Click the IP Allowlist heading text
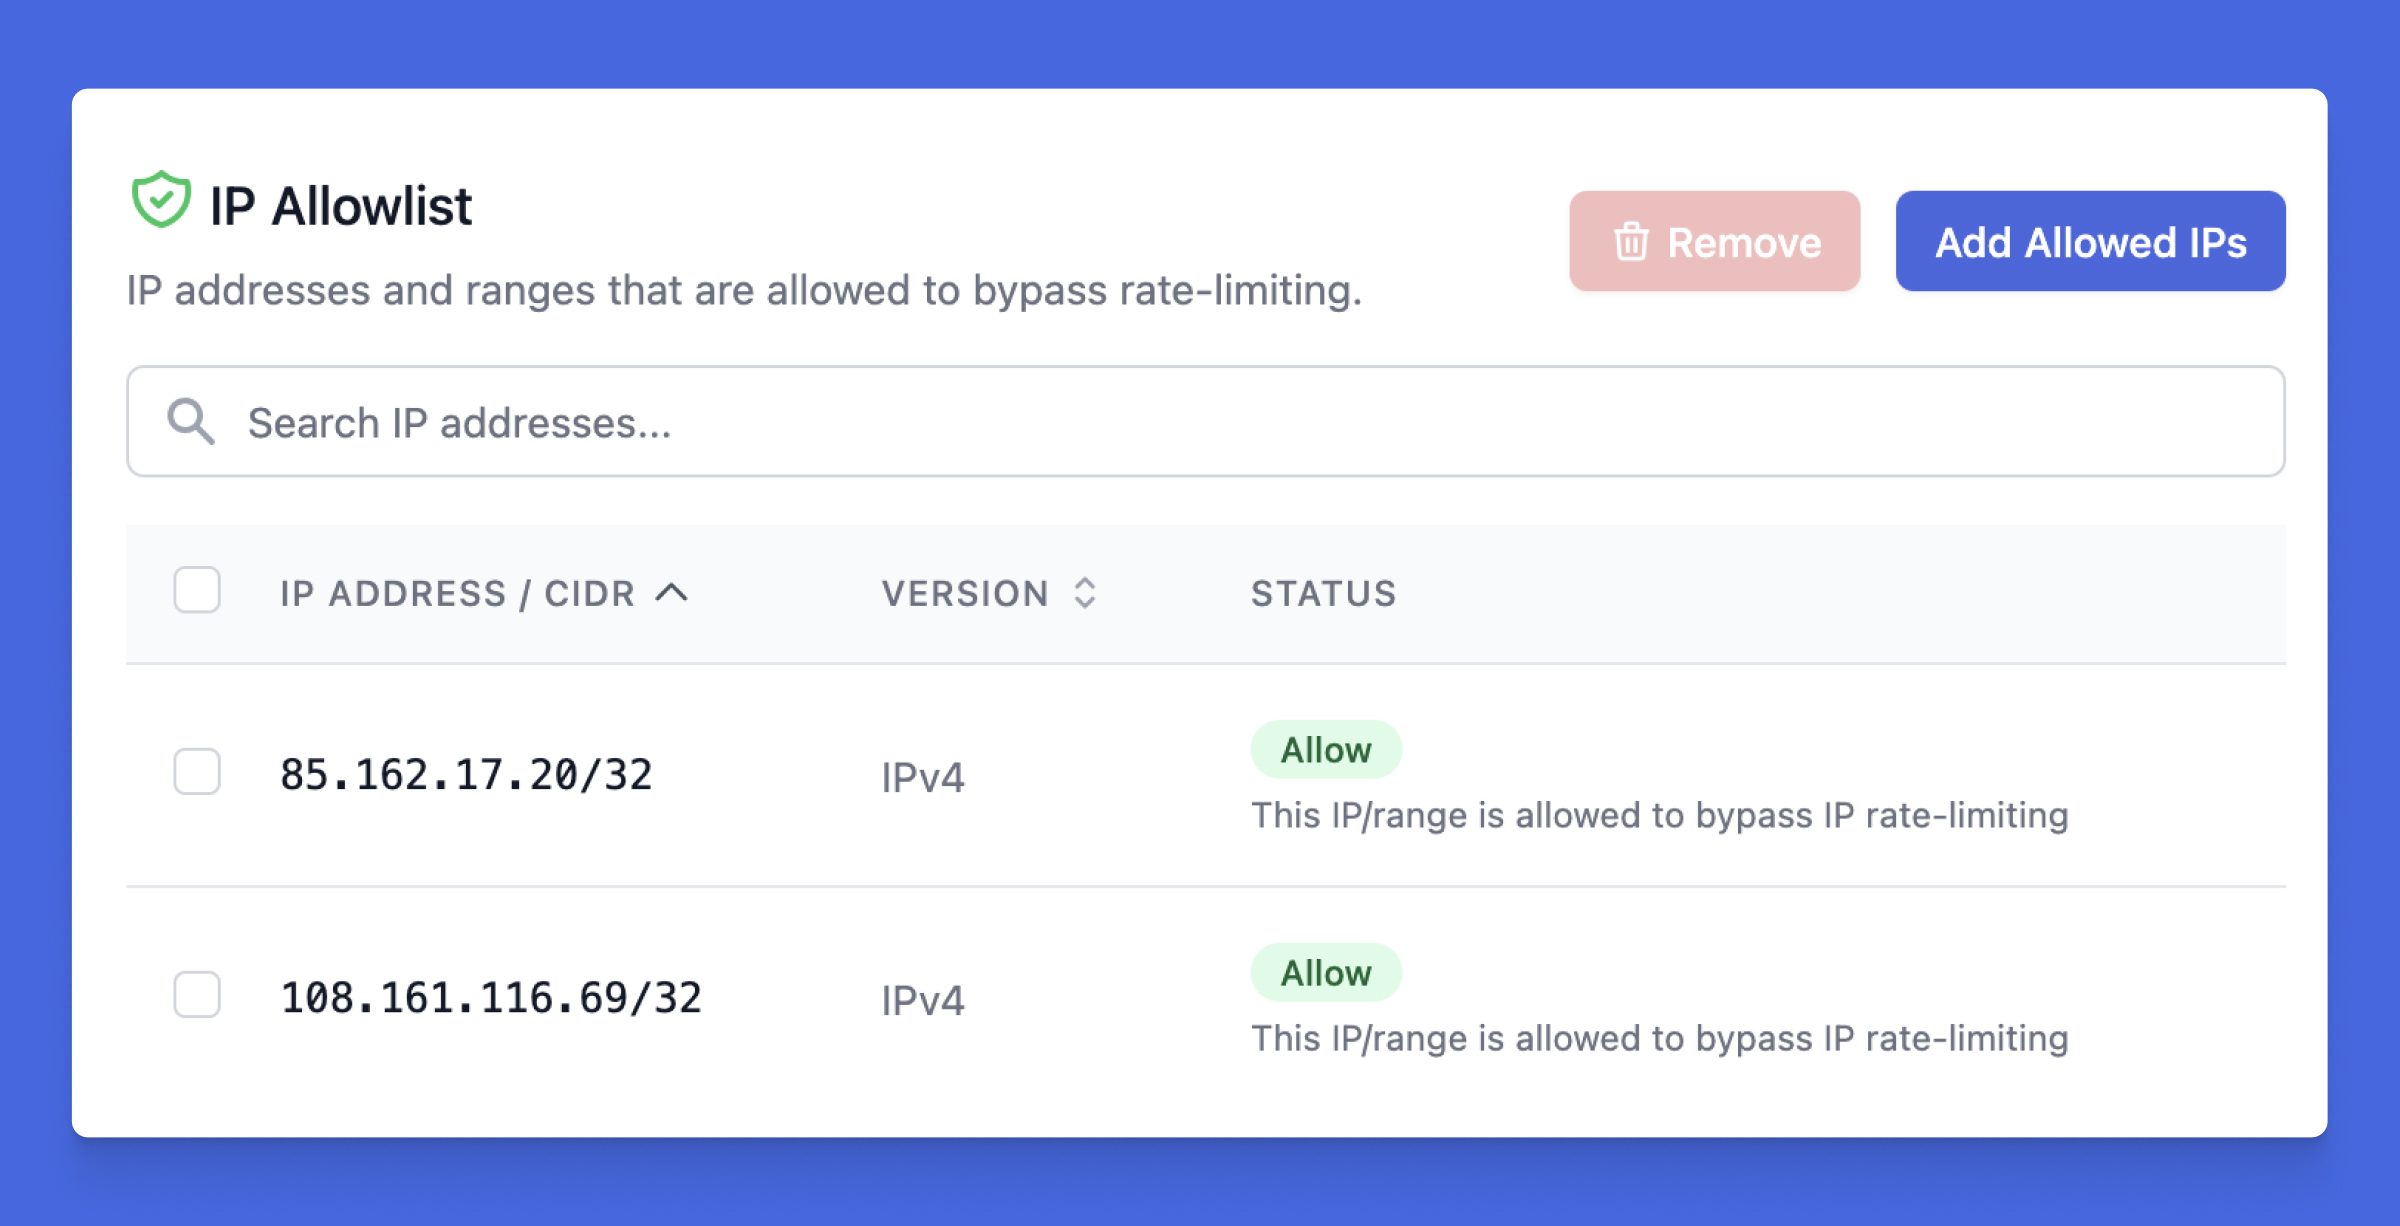Screen dimensions: 2400x1226 (340, 207)
